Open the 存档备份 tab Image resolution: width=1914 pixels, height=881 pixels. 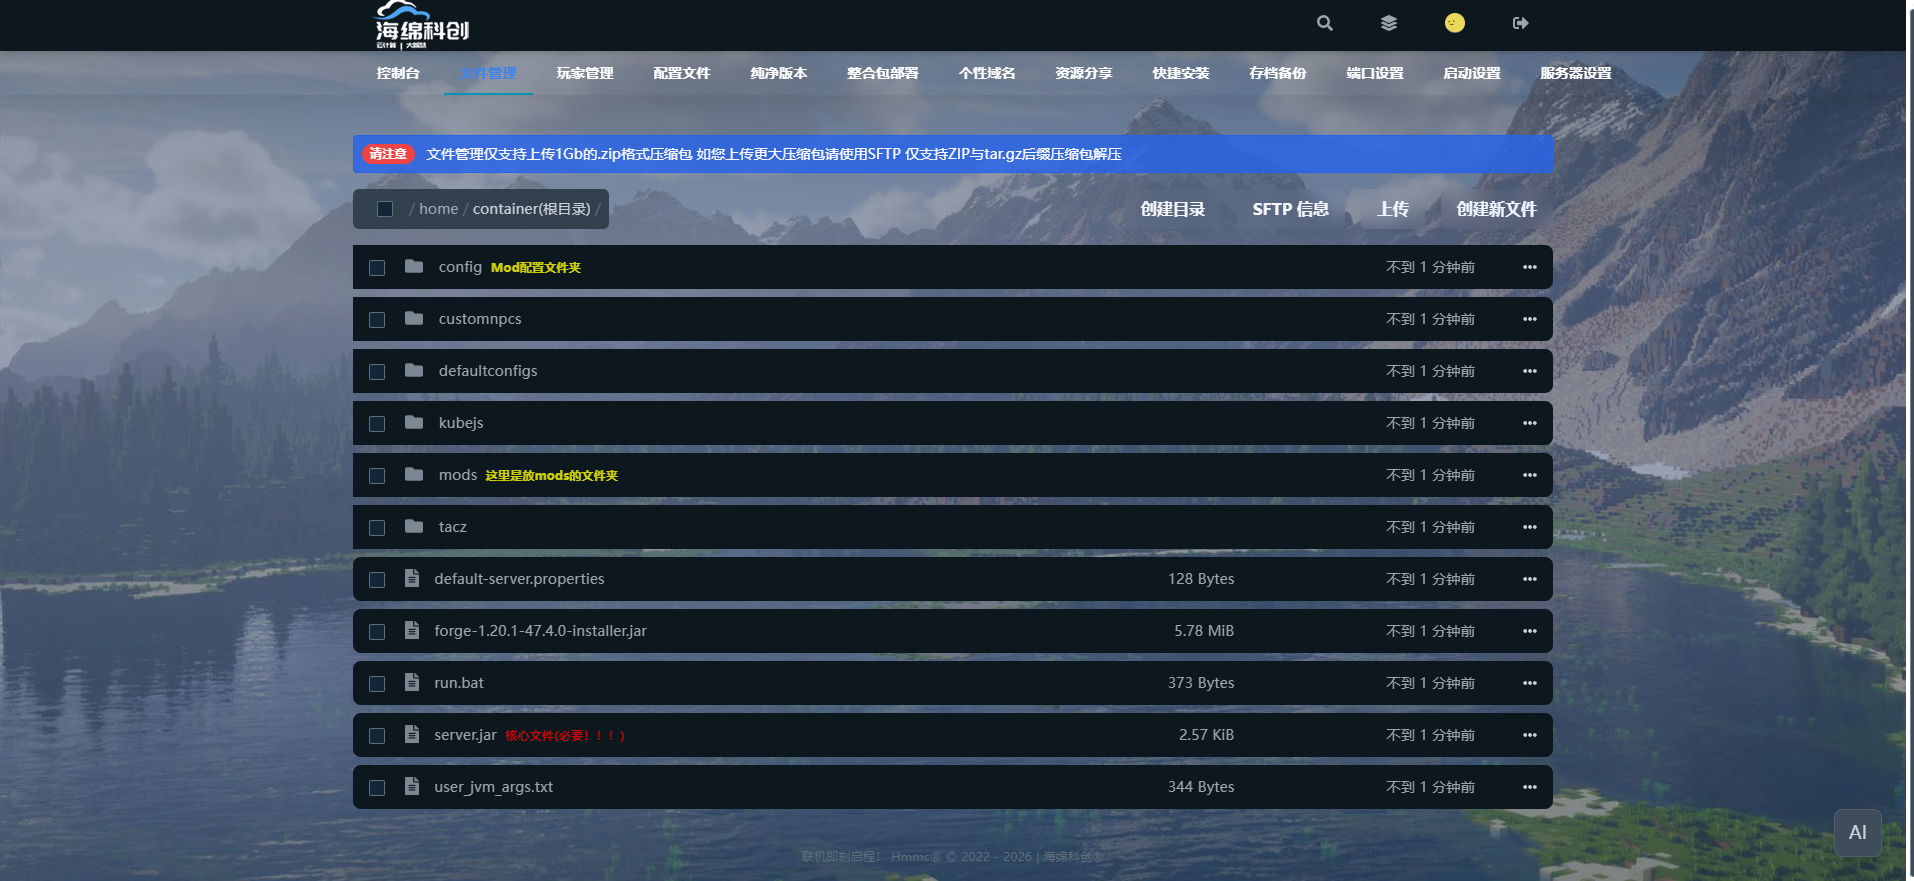click(x=1277, y=73)
